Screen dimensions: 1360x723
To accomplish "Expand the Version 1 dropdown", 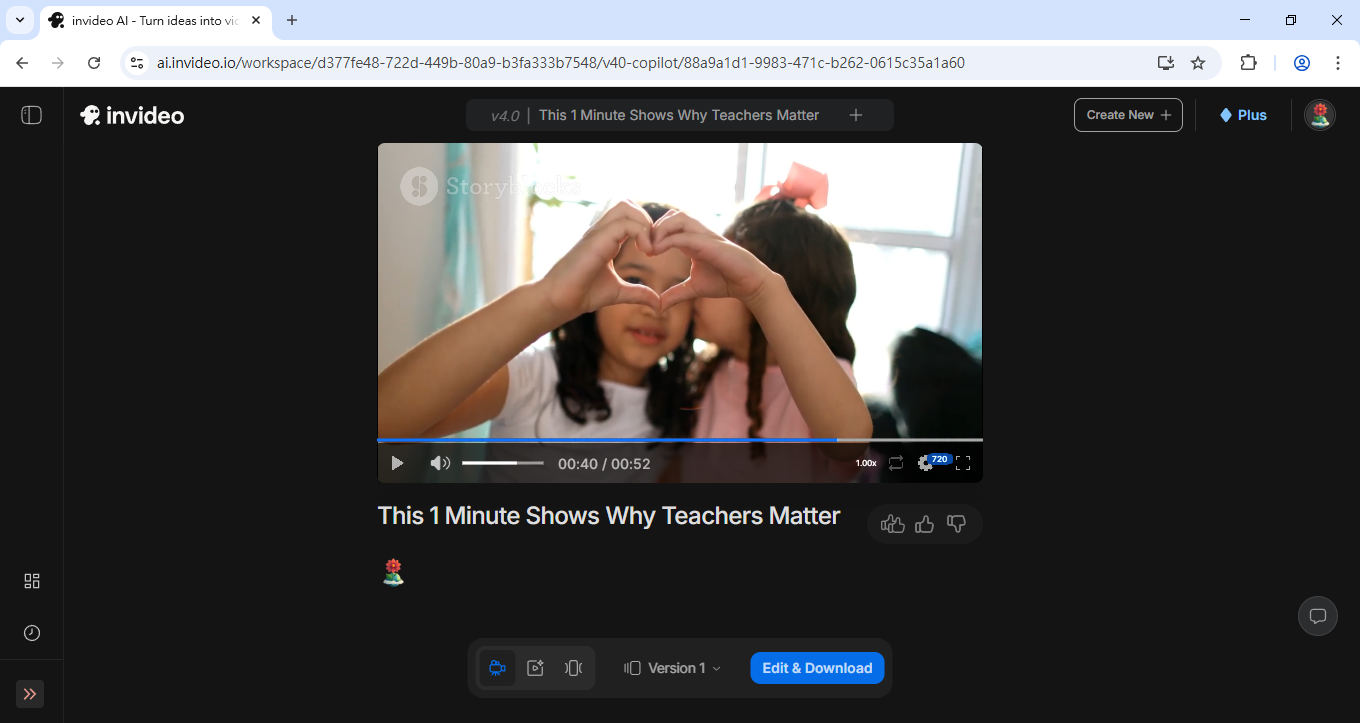I will point(672,667).
